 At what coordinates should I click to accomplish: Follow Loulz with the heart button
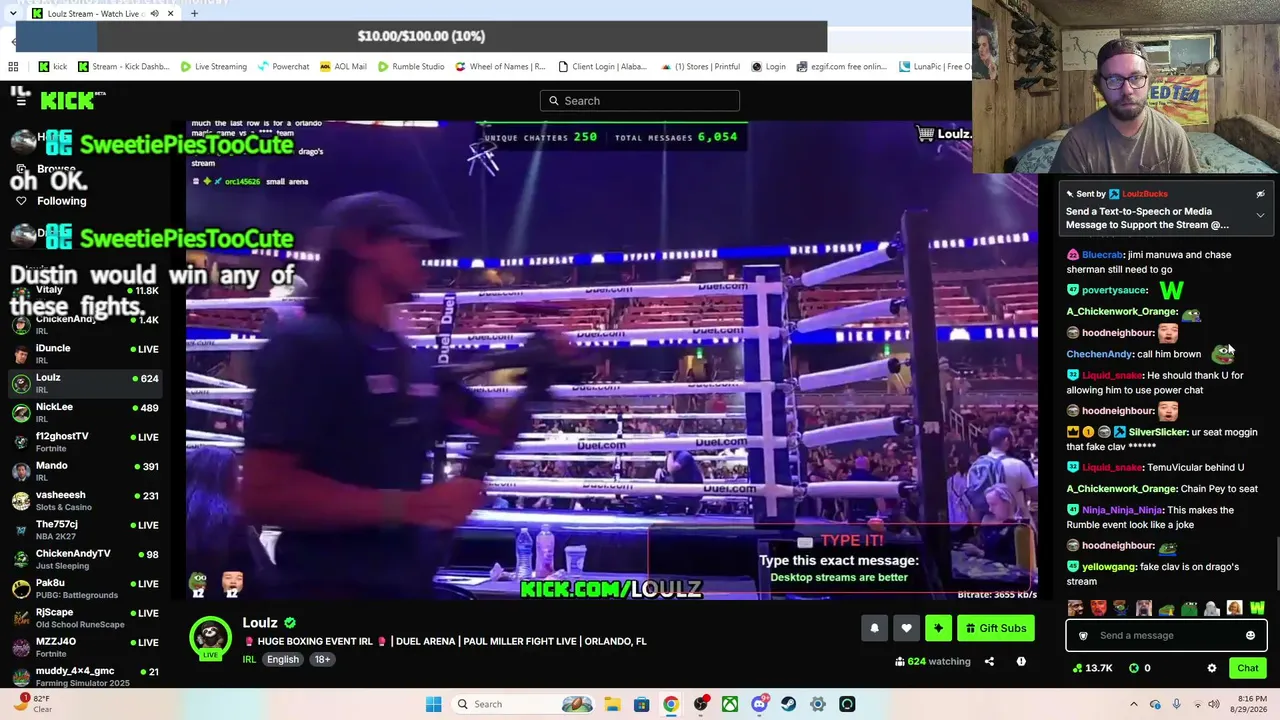[906, 628]
